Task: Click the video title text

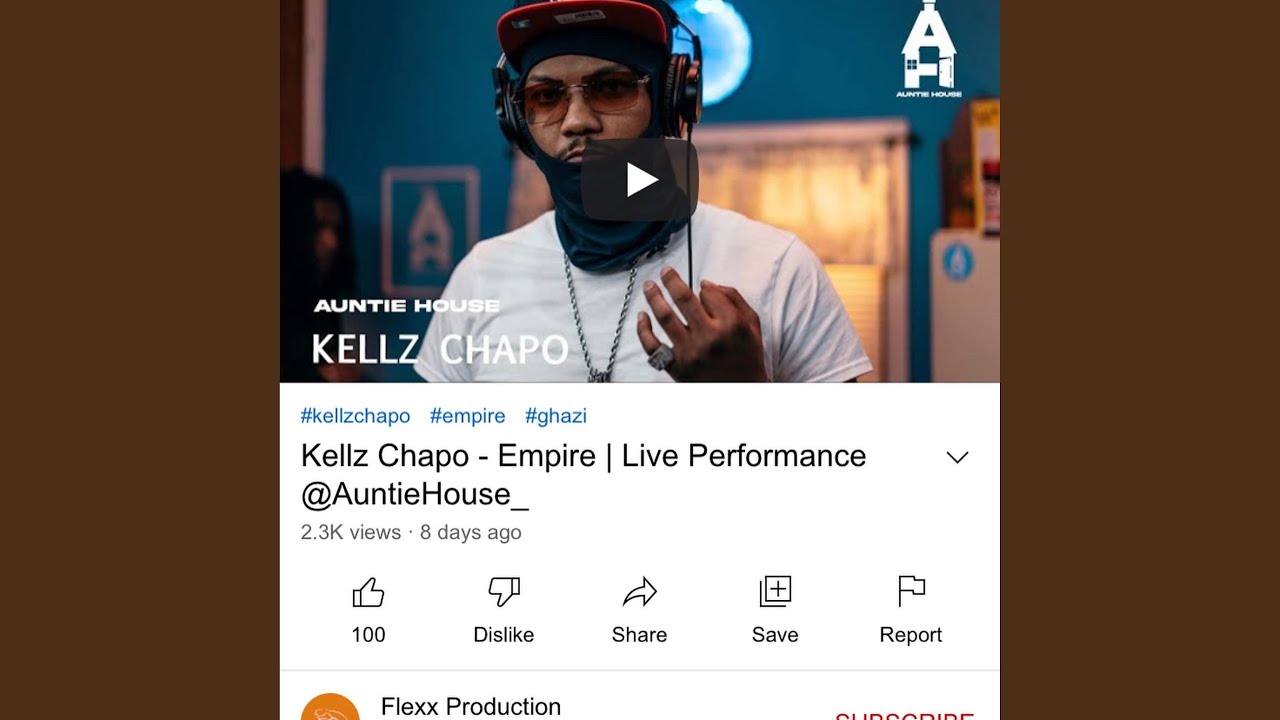Action: [584, 475]
